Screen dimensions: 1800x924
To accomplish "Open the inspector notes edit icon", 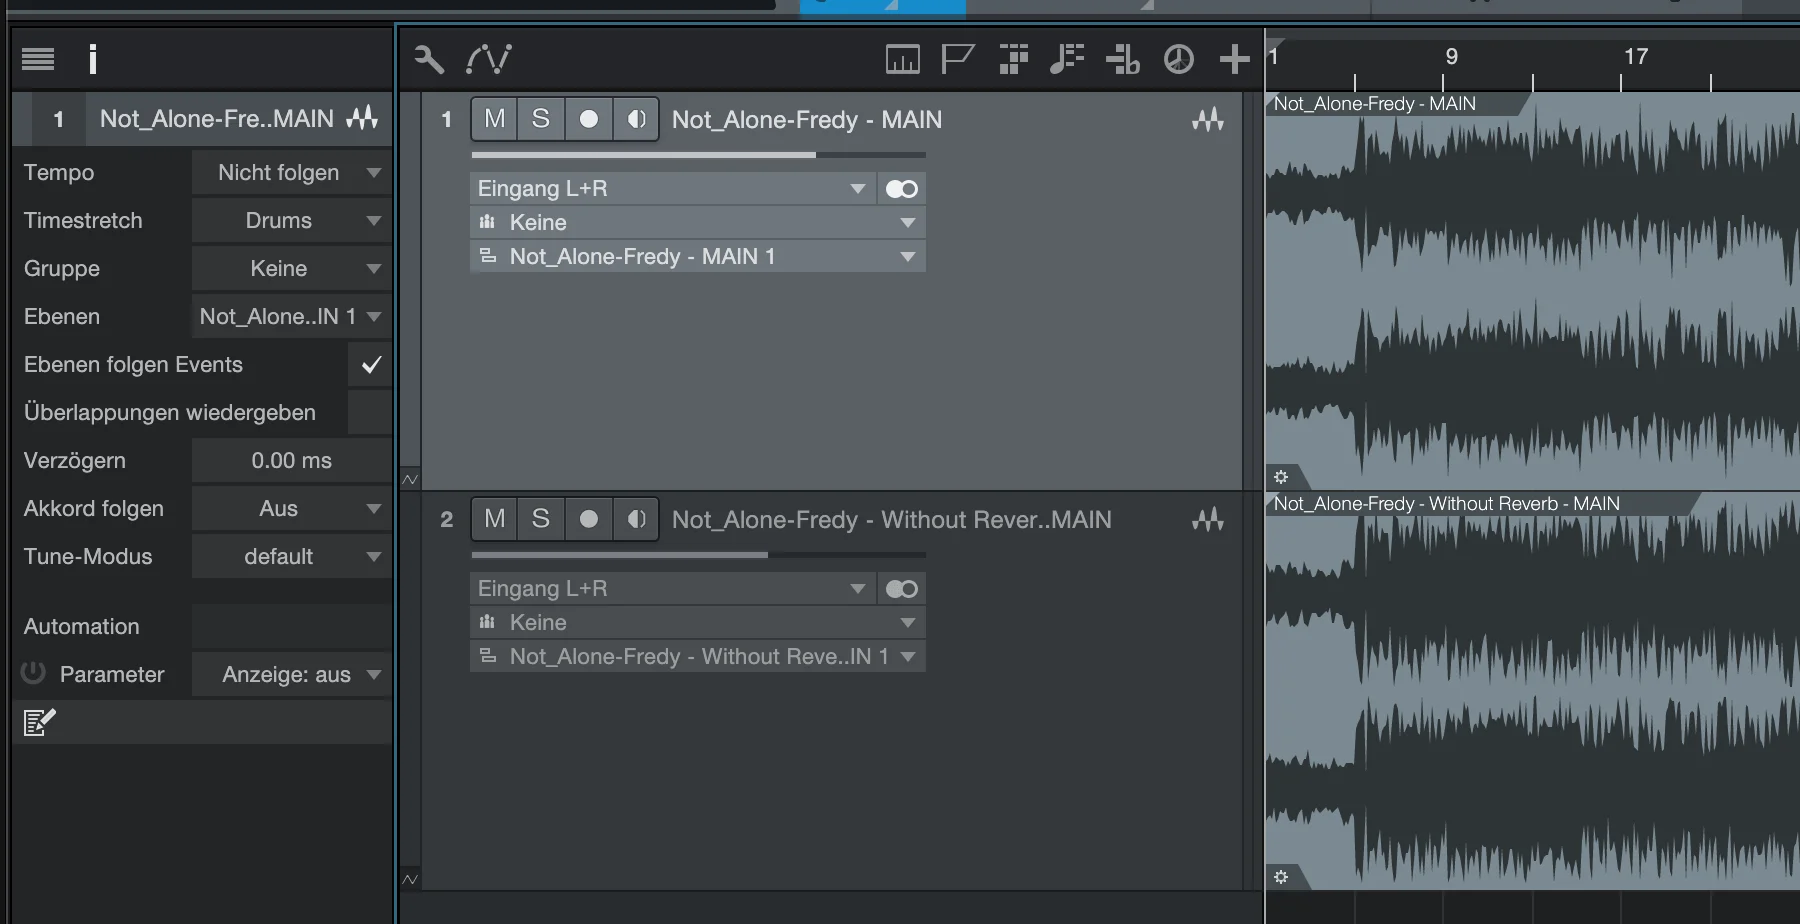I will point(39,722).
